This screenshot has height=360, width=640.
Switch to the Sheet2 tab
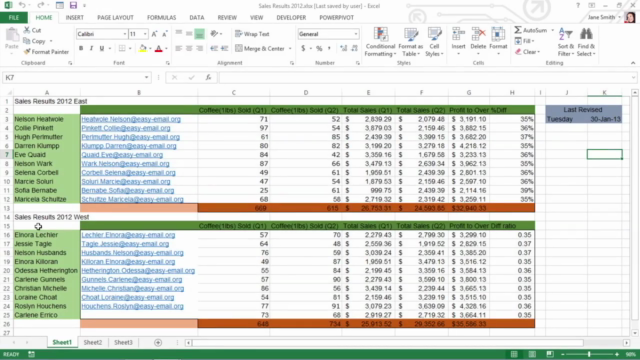coord(93,342)
